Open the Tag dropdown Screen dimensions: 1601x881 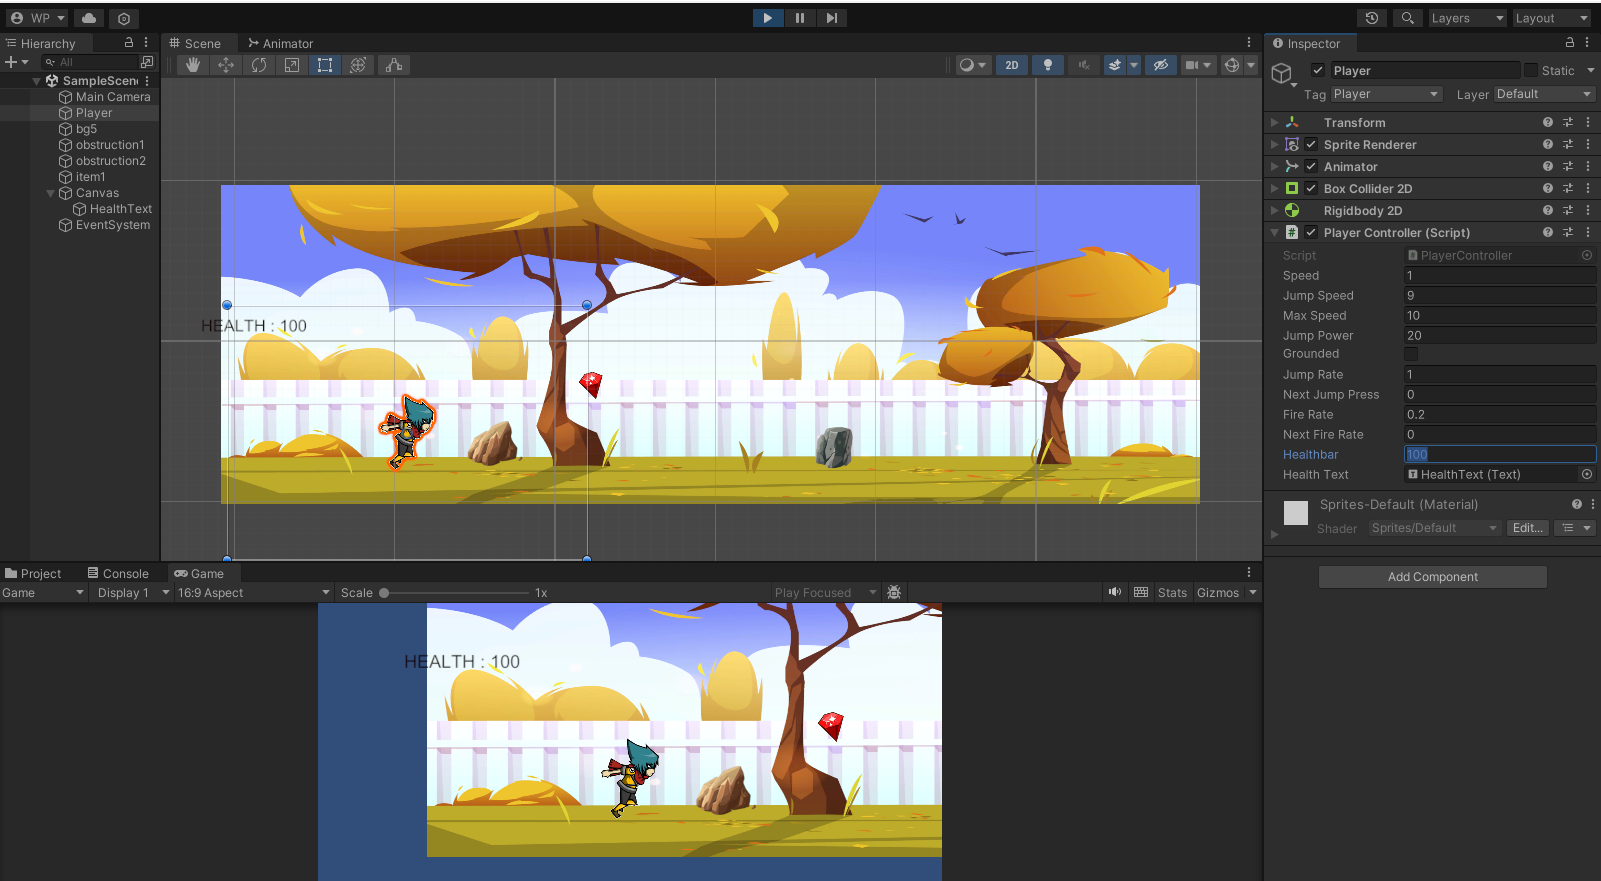click(x=1386, y=94)
